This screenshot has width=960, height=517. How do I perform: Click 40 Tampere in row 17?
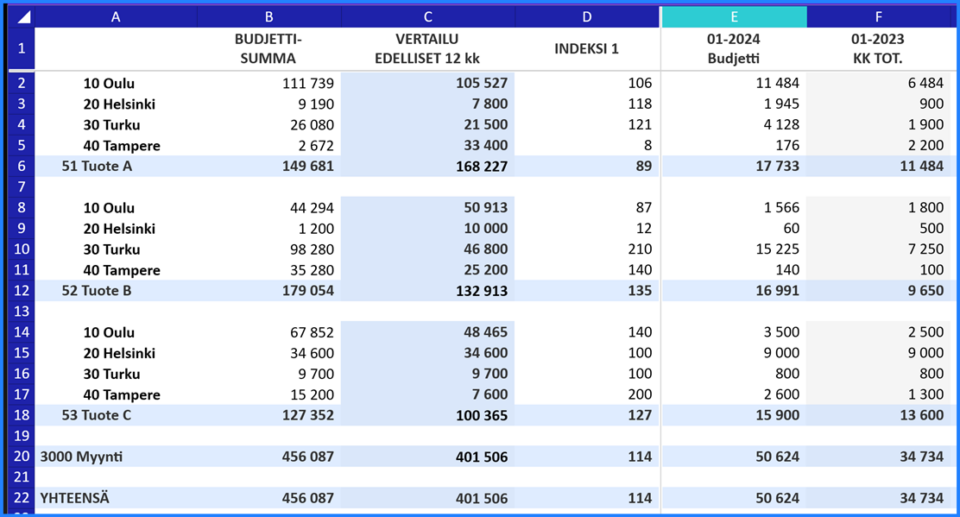click(x=116, y=394)
